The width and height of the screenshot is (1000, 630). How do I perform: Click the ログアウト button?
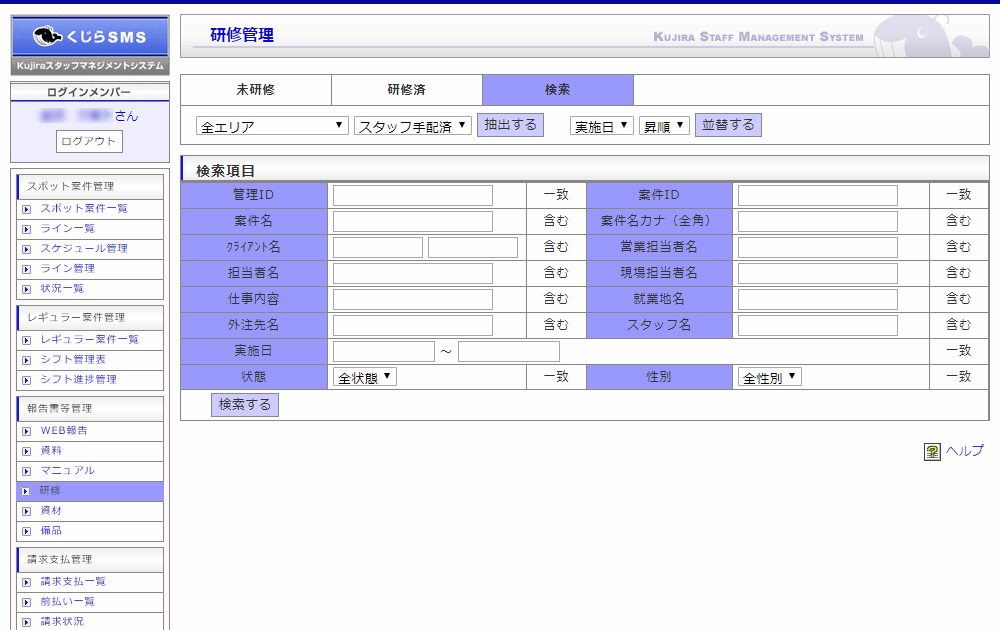point(89,142)
